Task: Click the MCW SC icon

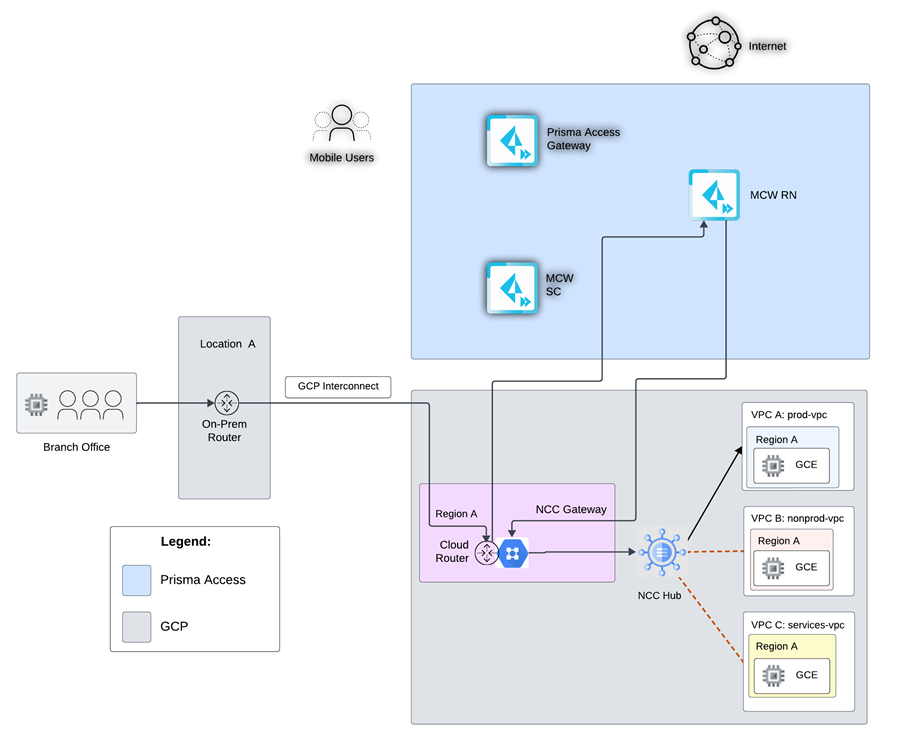Action: [513, 288]
